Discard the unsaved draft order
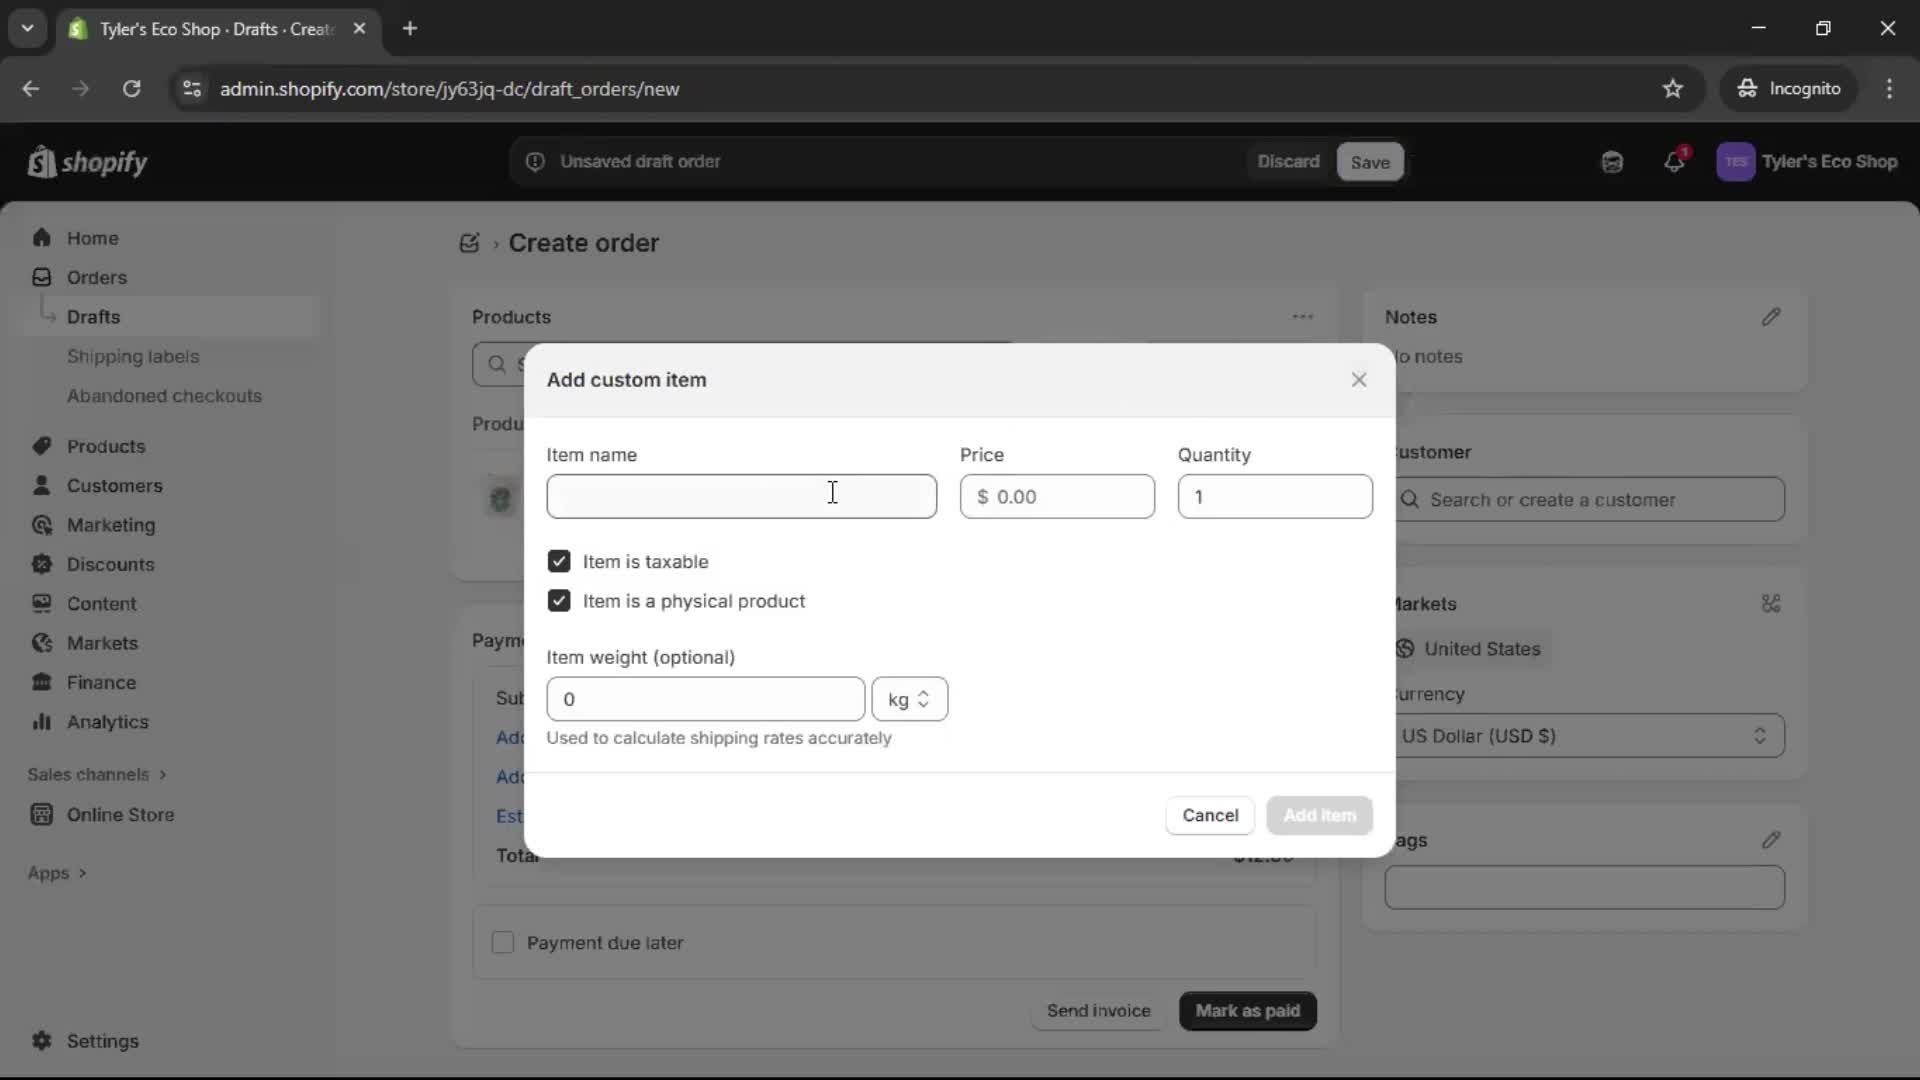The height and width of the screenshot is (1080, 1920). tap(1288, 161)
